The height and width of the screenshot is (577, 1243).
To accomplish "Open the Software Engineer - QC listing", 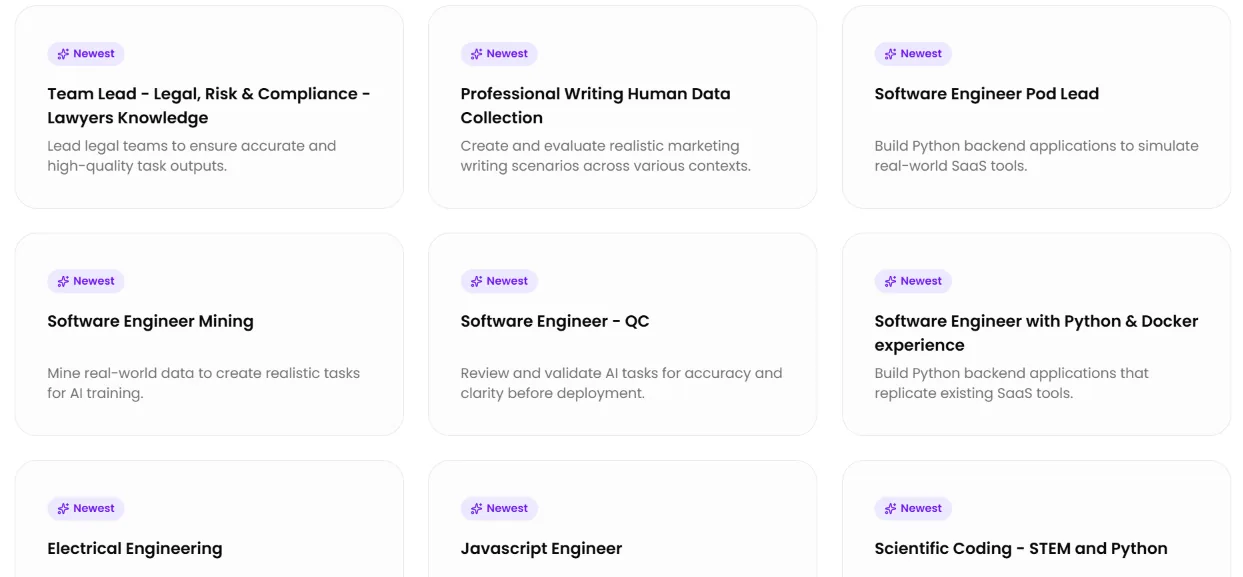I will point(555,321).
